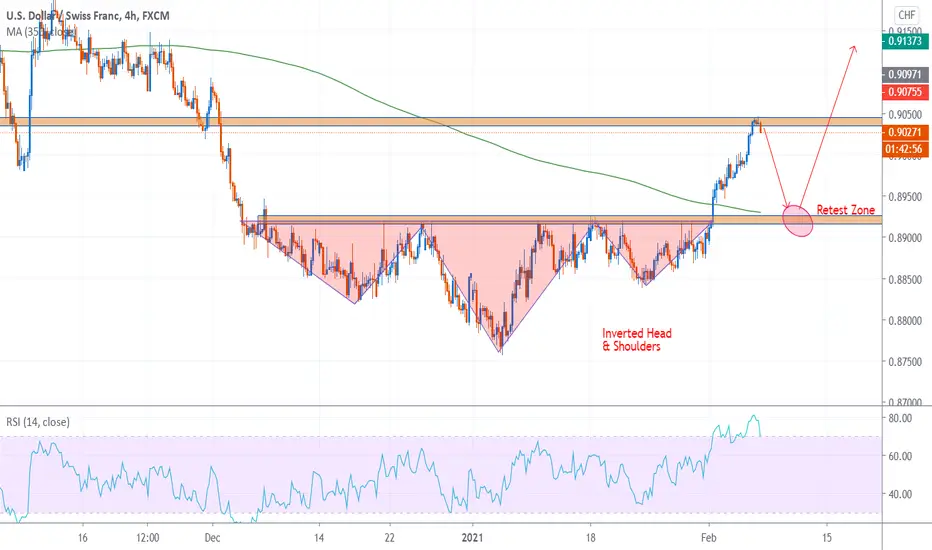The height and width of the screenshot is (550, 932).
Task: Click the 0.90971 gray price label
Action: 905,75
